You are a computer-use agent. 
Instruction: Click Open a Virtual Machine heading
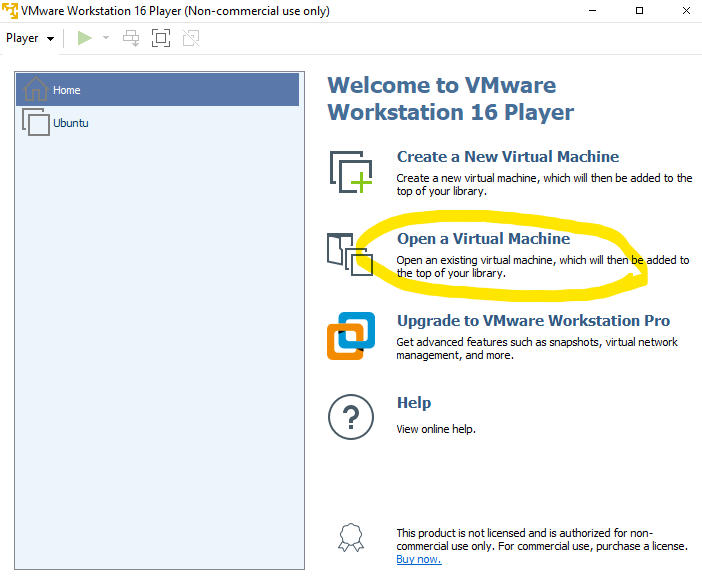point(484,239)
